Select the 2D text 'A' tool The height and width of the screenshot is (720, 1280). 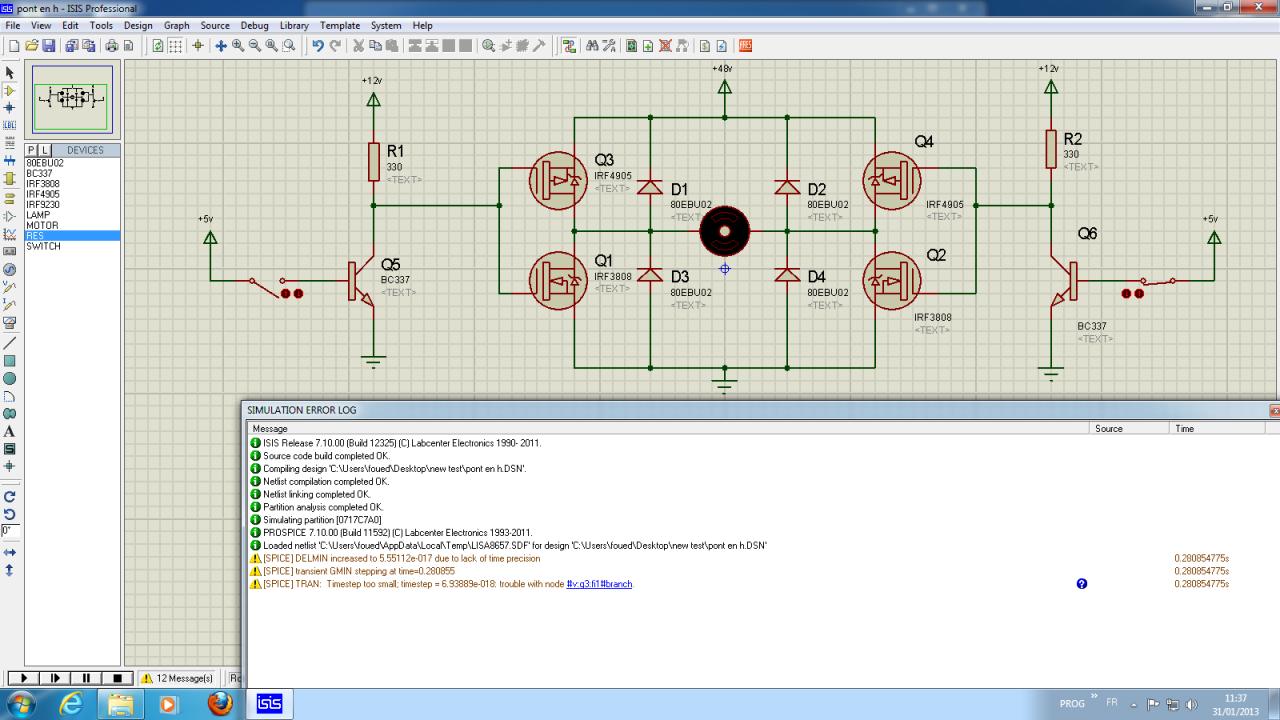coord(10,431)
